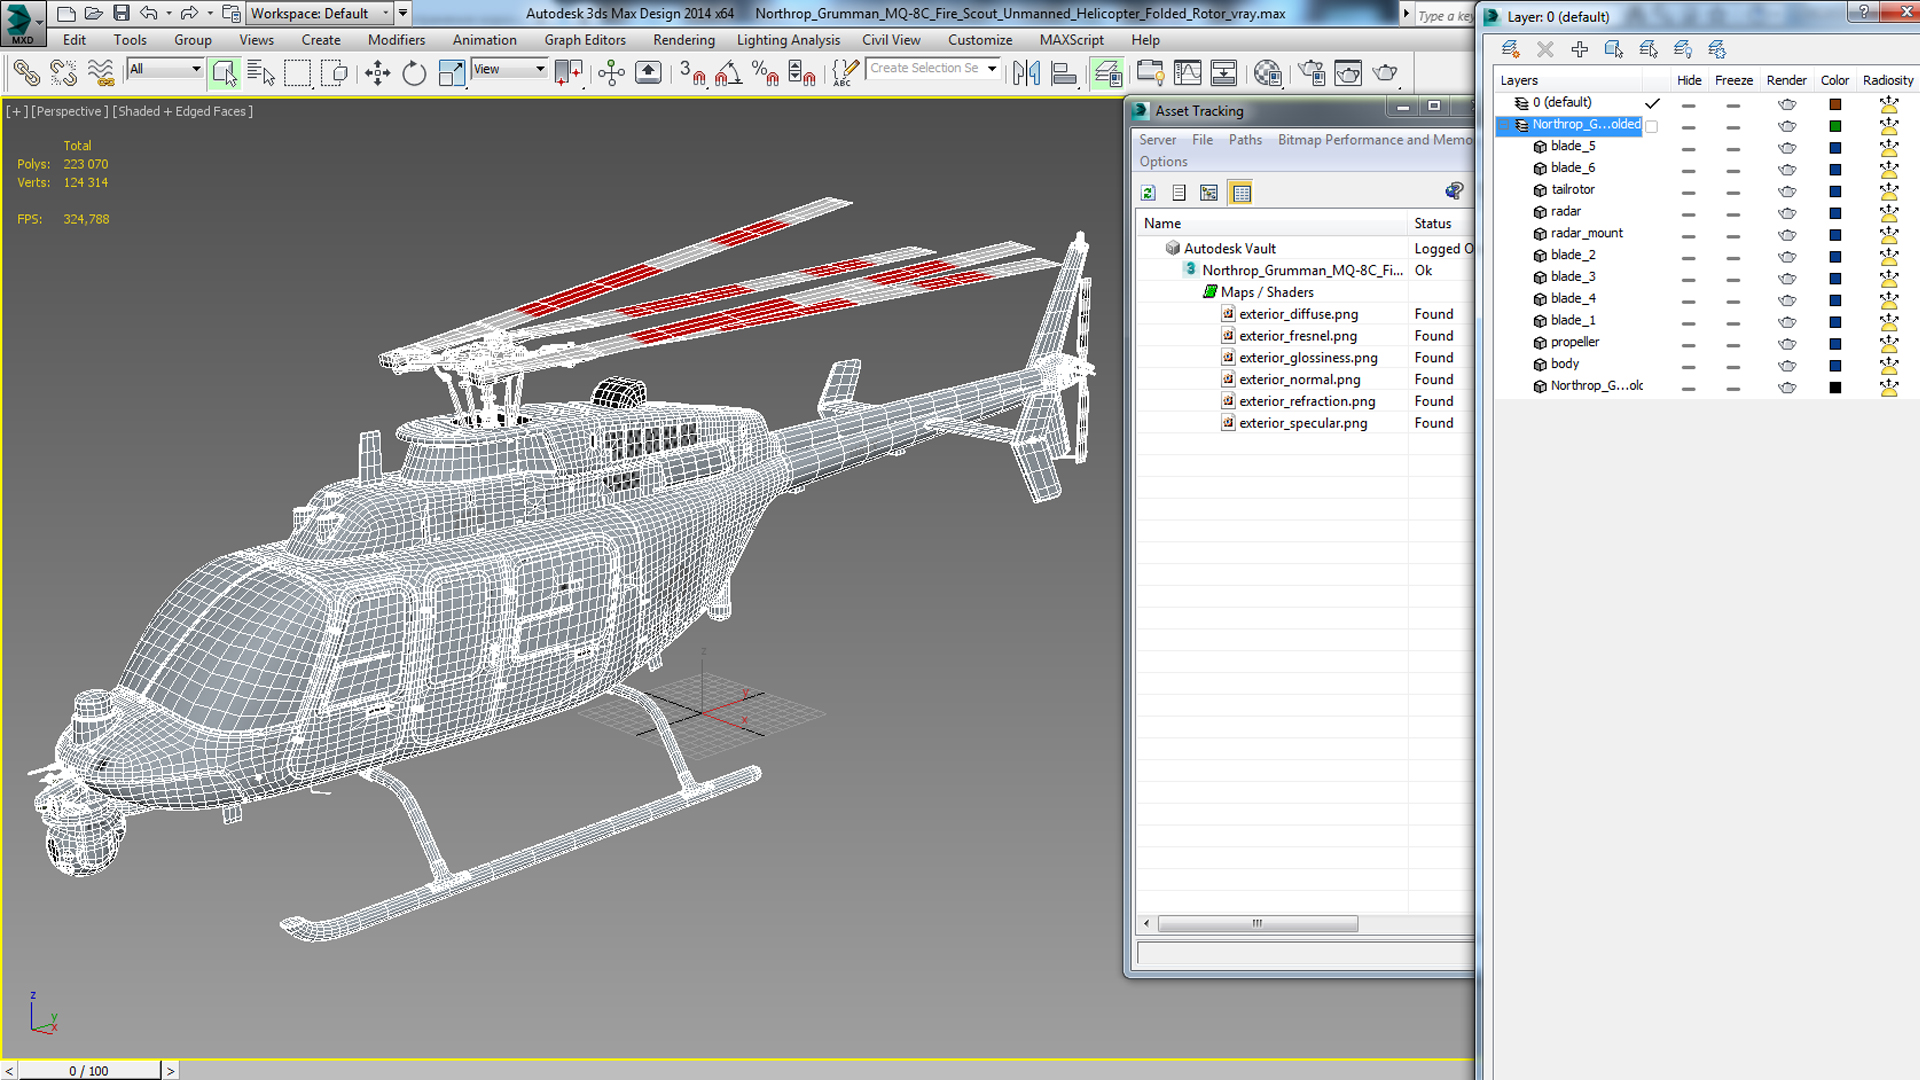This screenshot has height=1080, width=1920.
Task: Activate the Select Object tool
Action: [x=224, y=72]
